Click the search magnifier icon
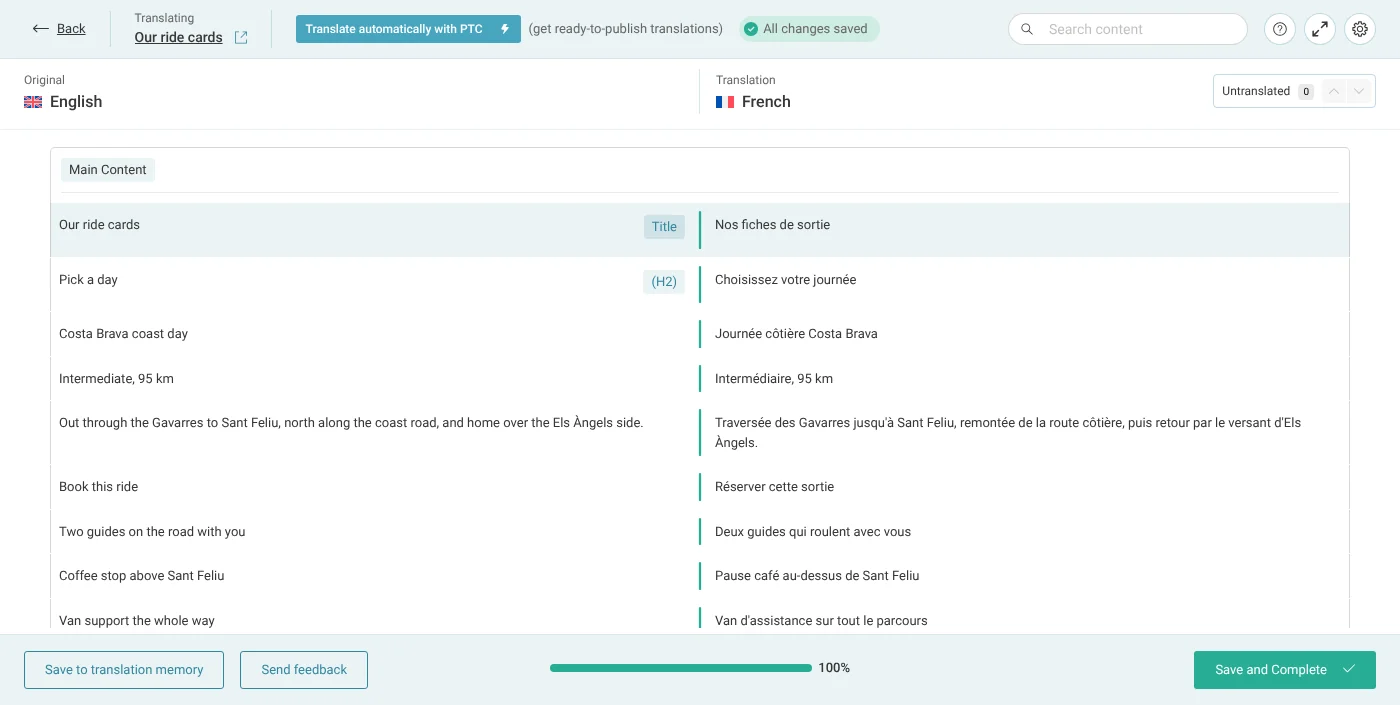 point(1027,29)
